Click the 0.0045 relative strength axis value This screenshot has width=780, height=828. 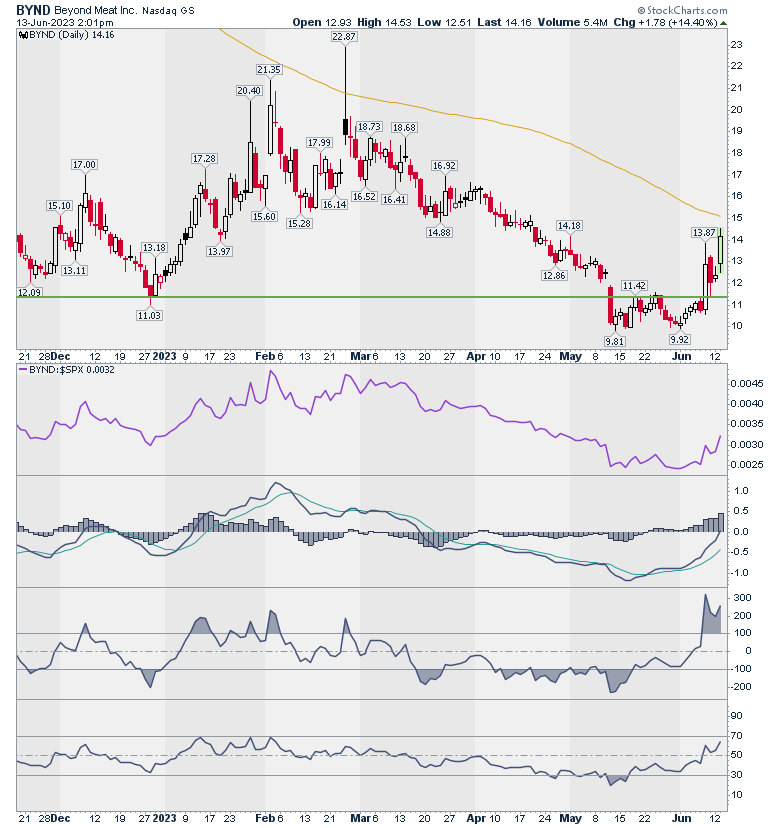tap(747, 383)
